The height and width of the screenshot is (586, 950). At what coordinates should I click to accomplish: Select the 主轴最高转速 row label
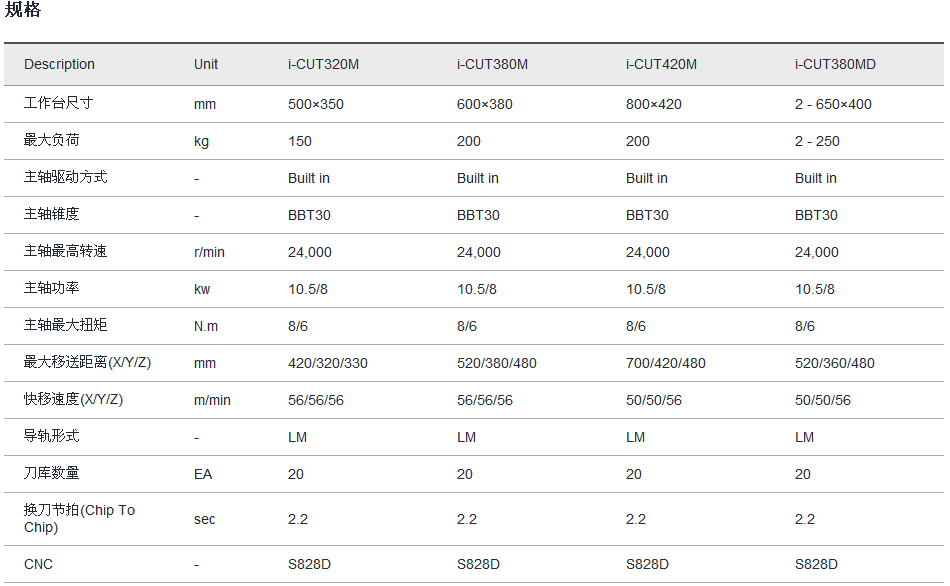pyautogui.click(x=65, y=251)
